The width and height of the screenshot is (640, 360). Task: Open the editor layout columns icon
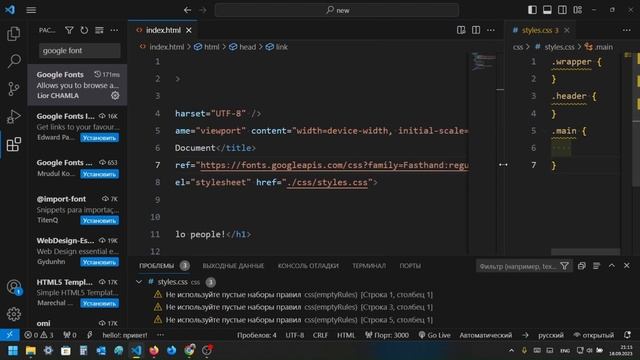click(476, 30)
